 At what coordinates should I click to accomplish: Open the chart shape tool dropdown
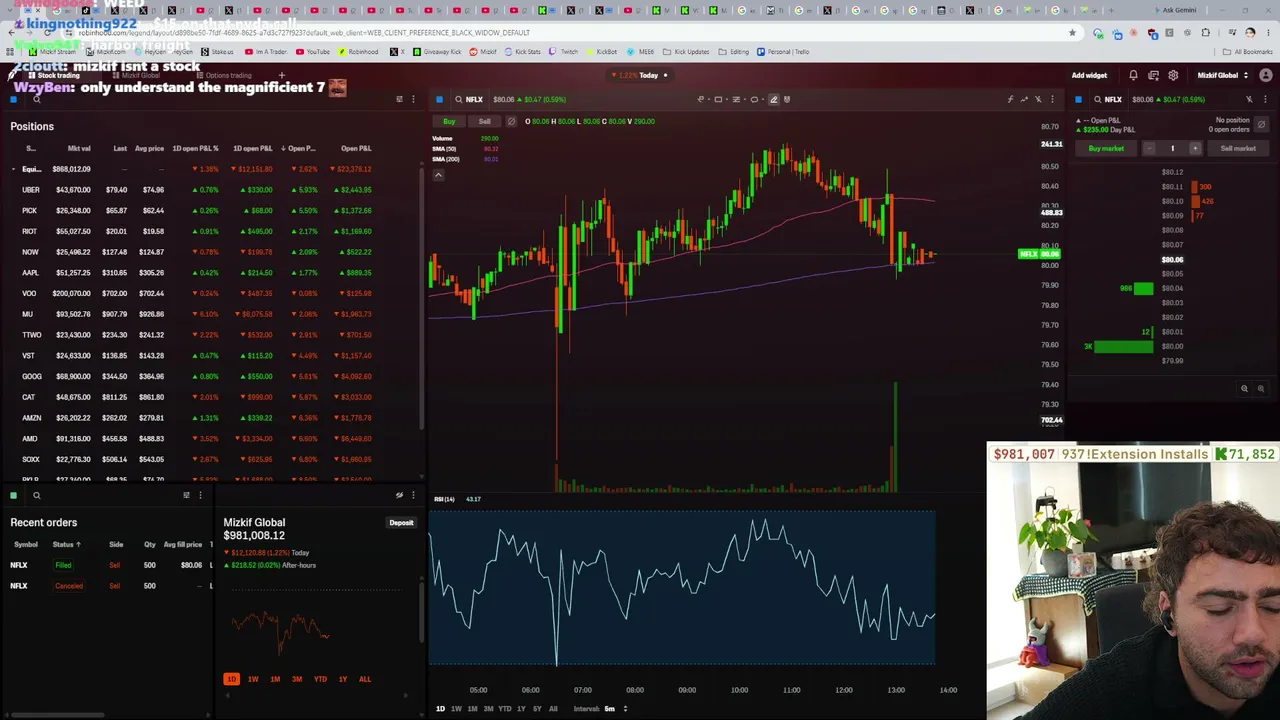point(720,99)
